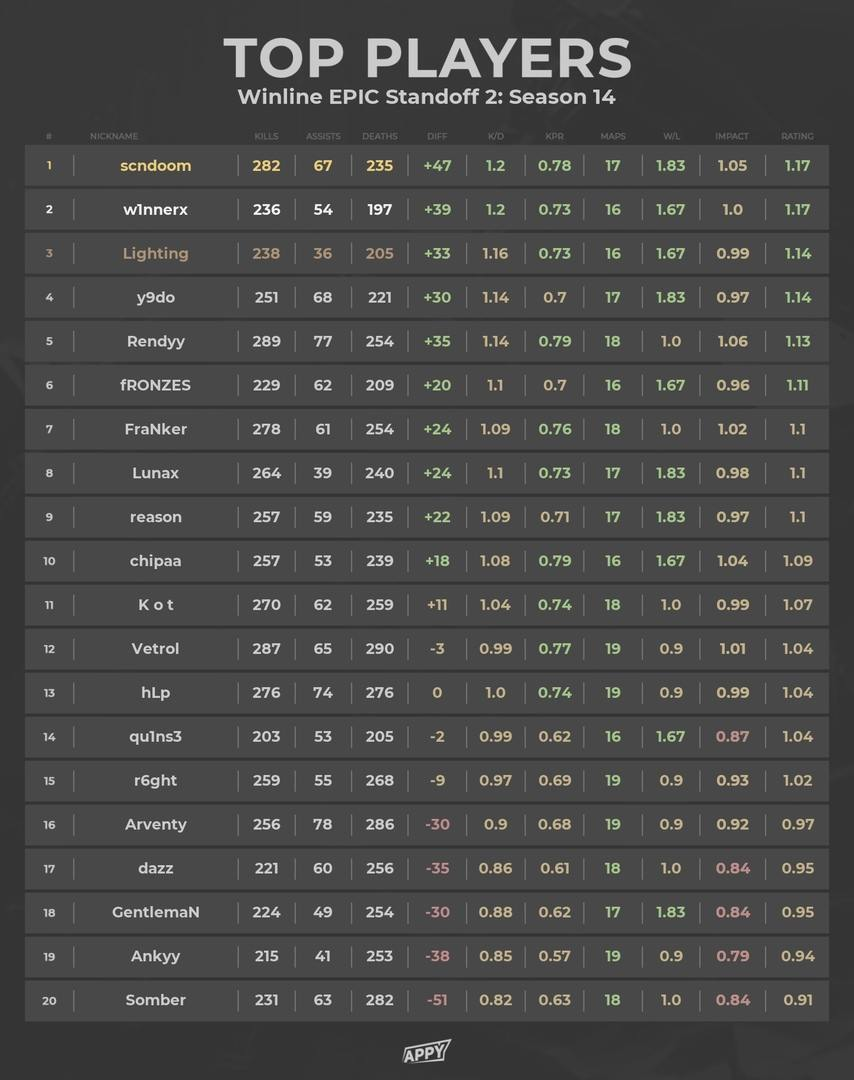Click assists value 78 in Arventy's row
854x1080 pixels.
pyautogui.click(x=323, y=824)
